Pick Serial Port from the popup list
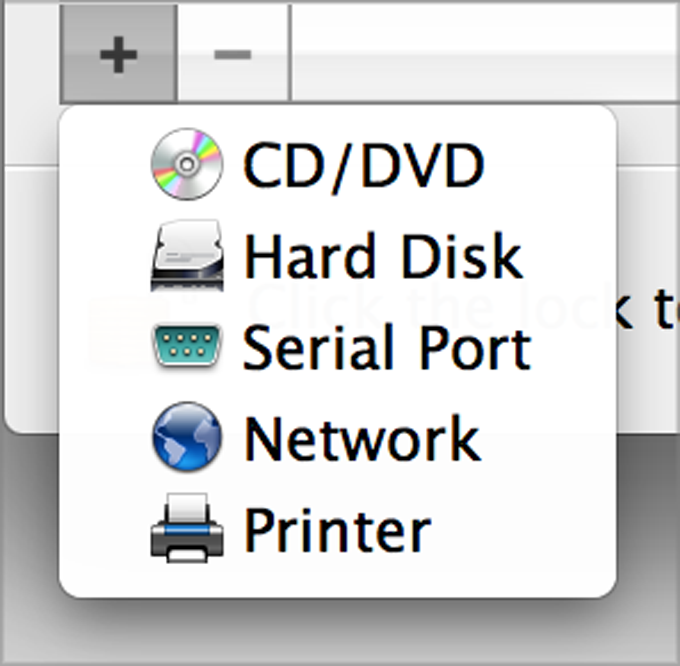 387,347
